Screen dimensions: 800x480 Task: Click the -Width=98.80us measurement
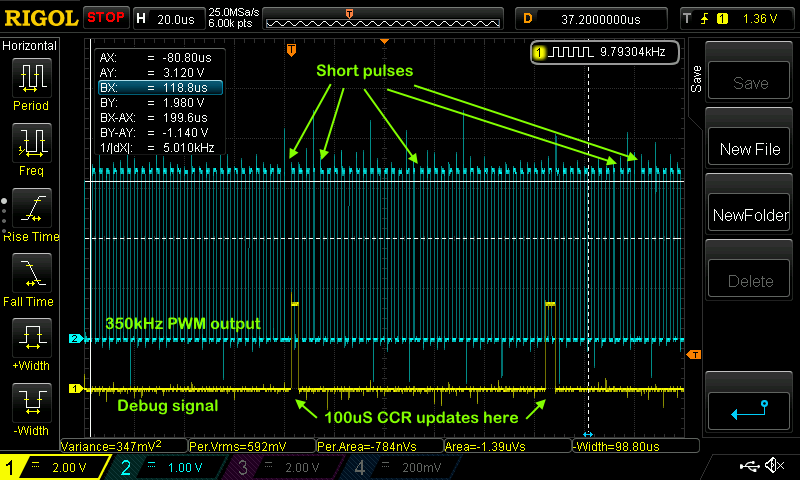(636, 446)
